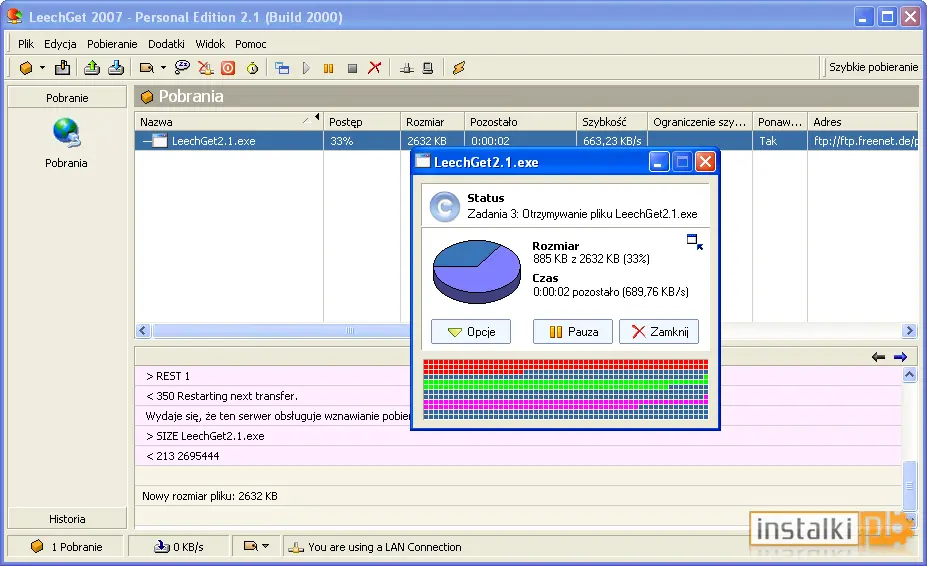Select the LeechGet2.1.exe download row
This screenshot has width=927, height=566.
click(x=526, y=141)
